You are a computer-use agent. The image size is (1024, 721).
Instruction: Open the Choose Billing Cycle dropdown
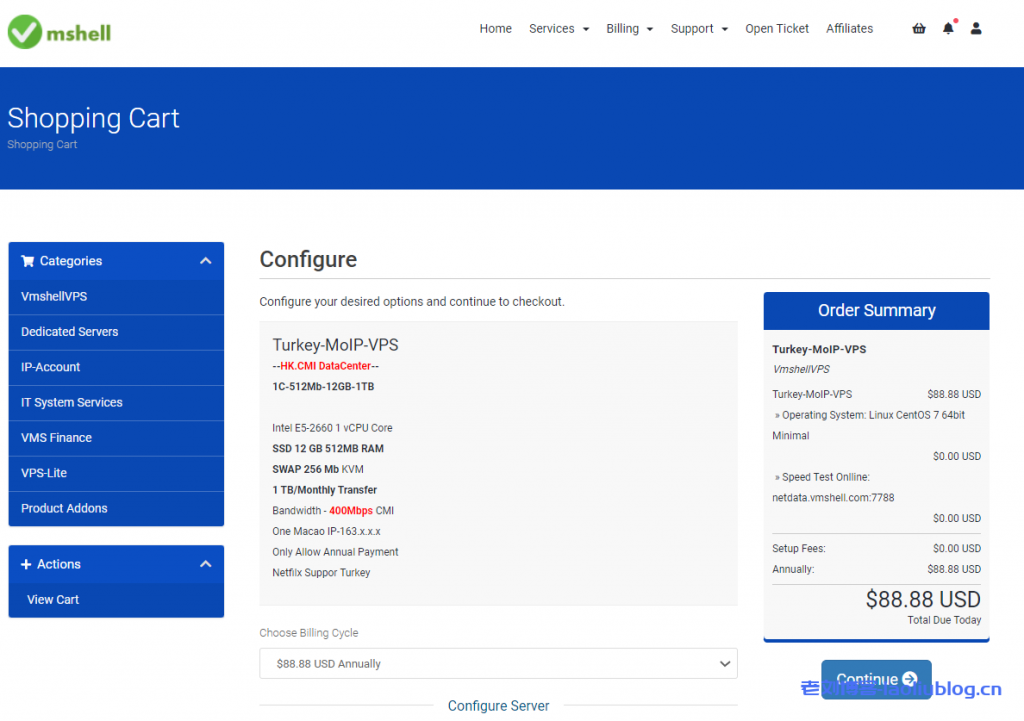(x=498, y=664)
